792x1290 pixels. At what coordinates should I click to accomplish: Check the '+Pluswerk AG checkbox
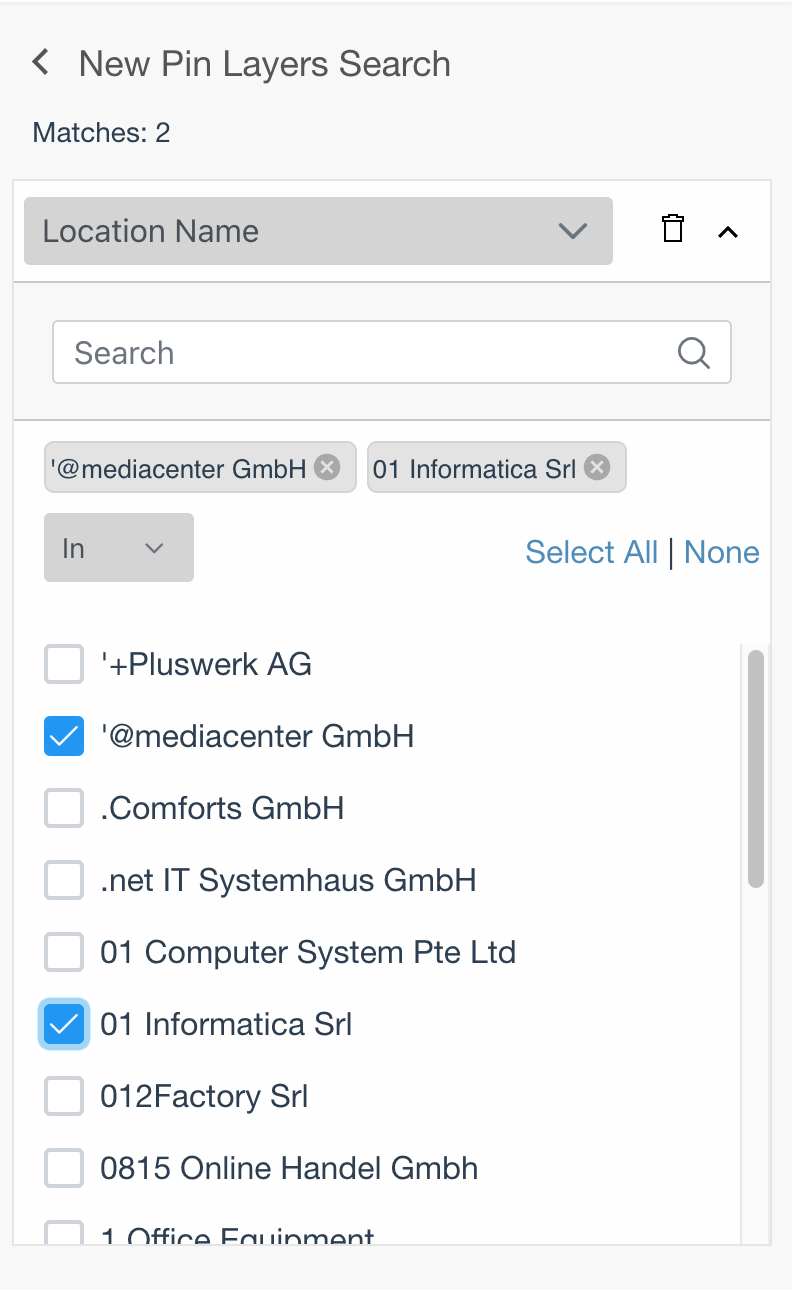pos(64,664)
